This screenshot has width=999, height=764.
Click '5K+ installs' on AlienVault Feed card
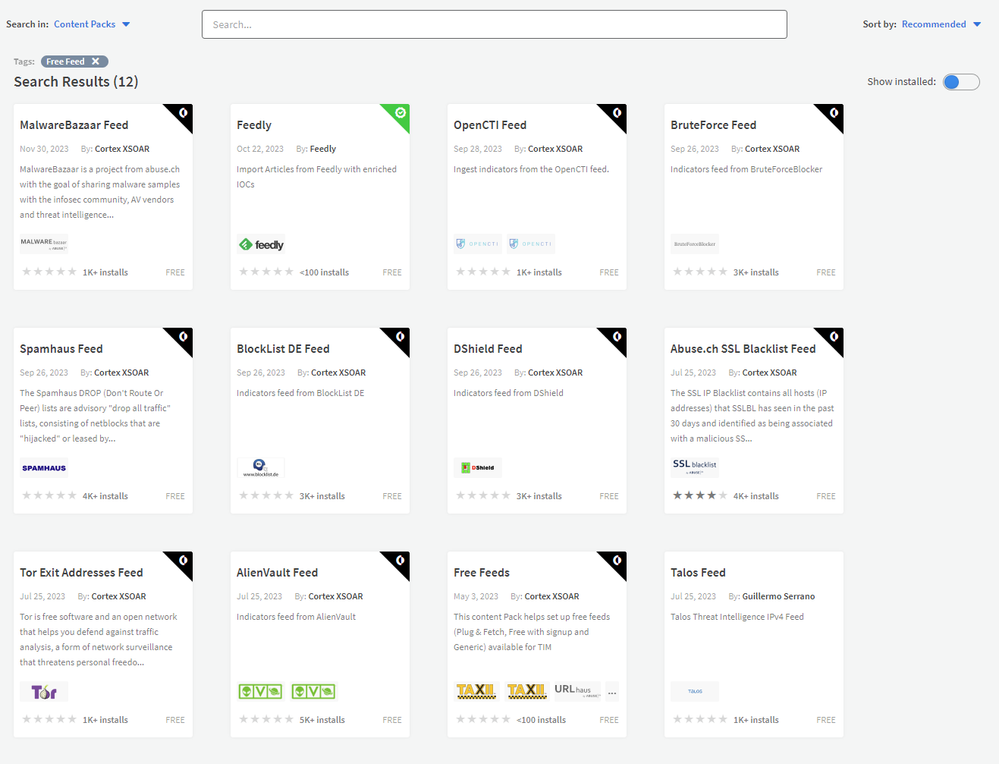(x=322, y=719)
